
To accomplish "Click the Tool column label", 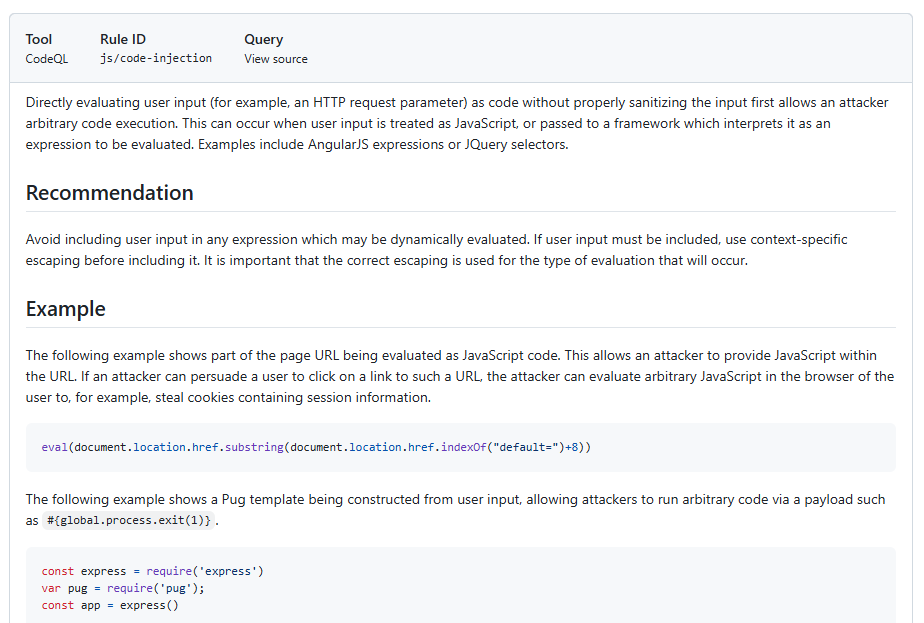I will click(39, 39).
